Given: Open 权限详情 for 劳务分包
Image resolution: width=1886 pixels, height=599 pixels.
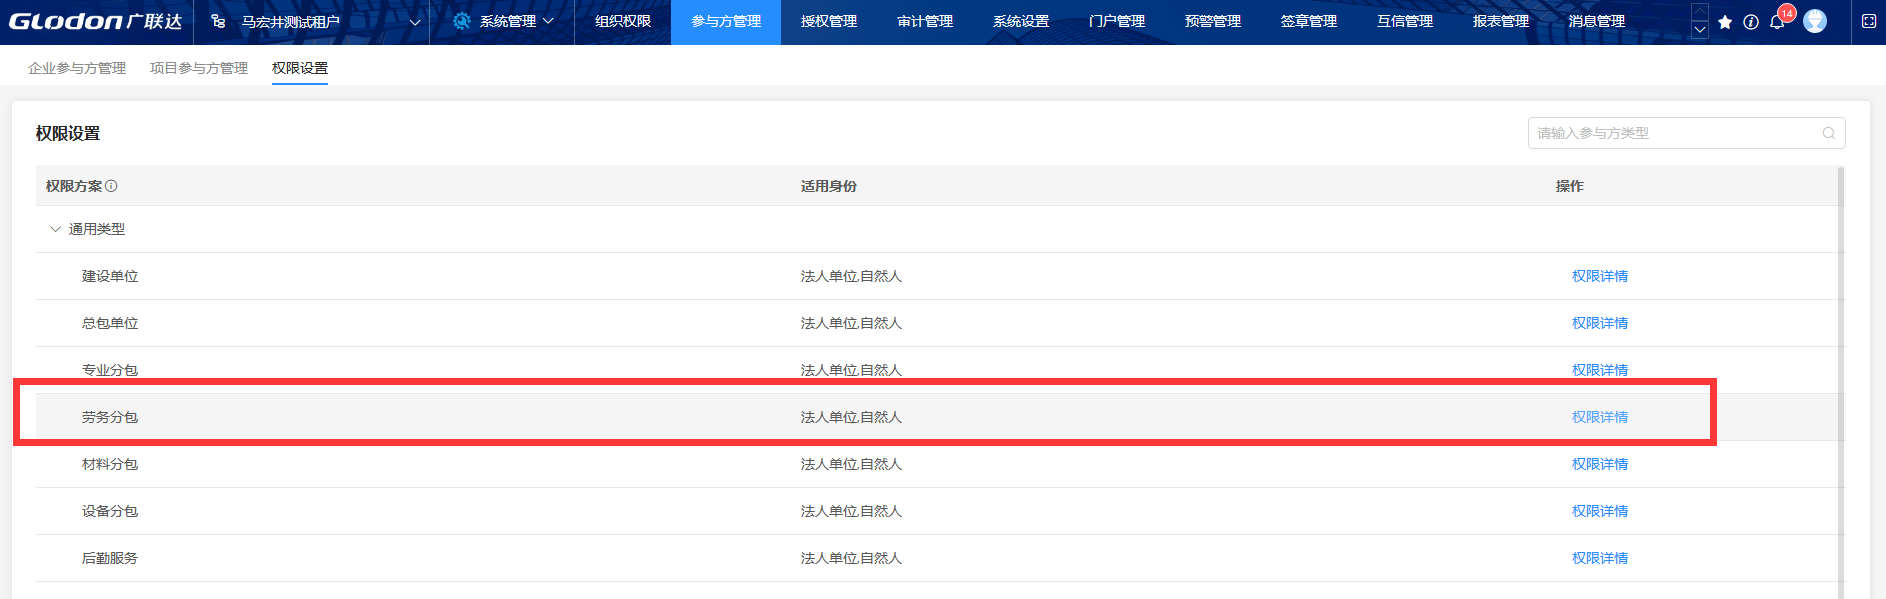Looking at the screenshot, I should tap(1600, 417).
